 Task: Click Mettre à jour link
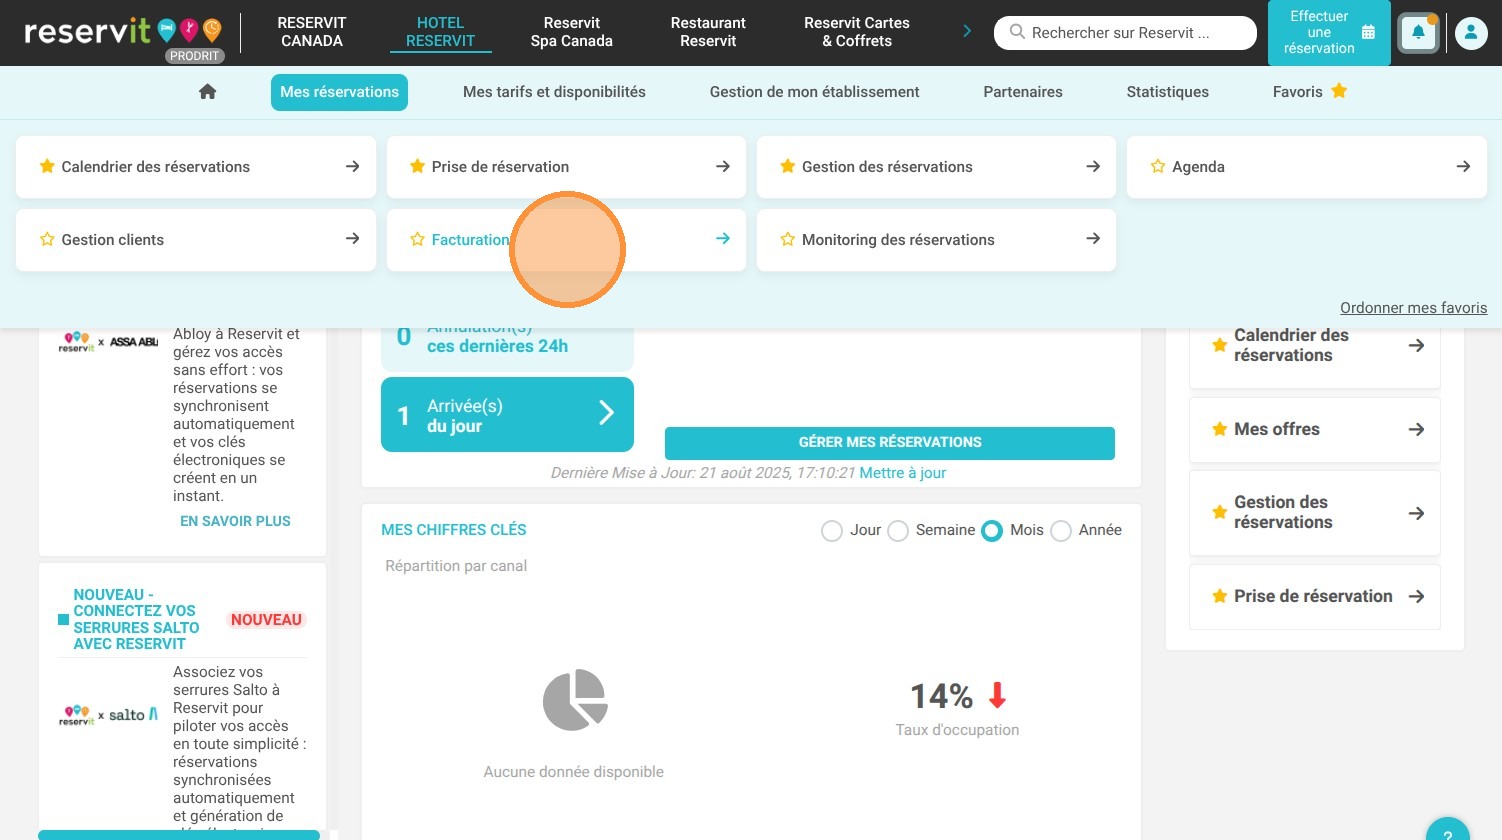pos(903,473)
